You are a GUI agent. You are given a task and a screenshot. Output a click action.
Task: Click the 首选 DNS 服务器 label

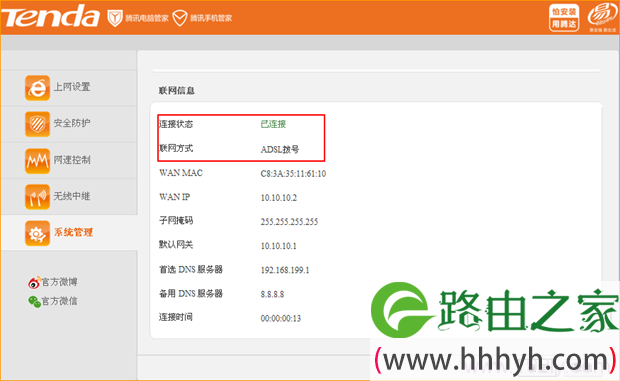[x=191, y=269]
